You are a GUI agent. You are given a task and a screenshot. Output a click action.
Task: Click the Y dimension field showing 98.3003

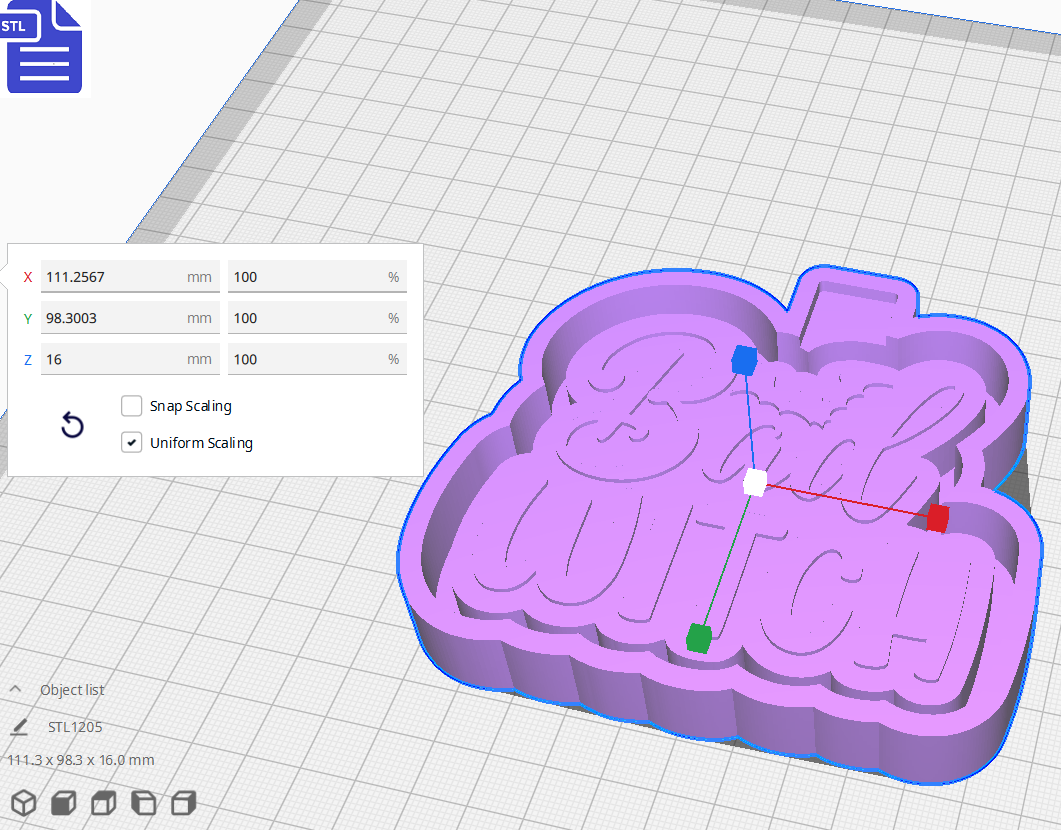click(130, 317)
